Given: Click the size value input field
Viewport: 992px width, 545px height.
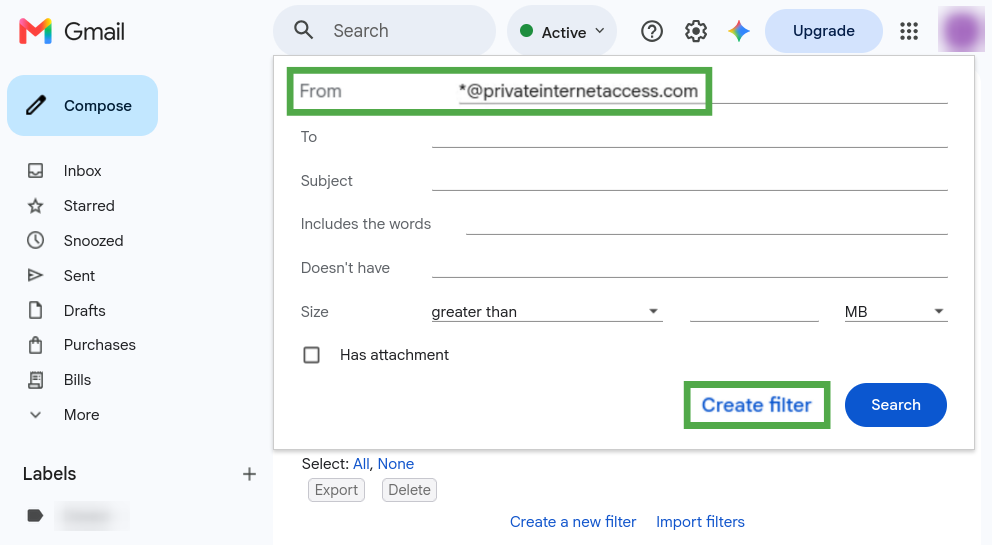Looking at the screenshot, I should click(x=754, y=311).
